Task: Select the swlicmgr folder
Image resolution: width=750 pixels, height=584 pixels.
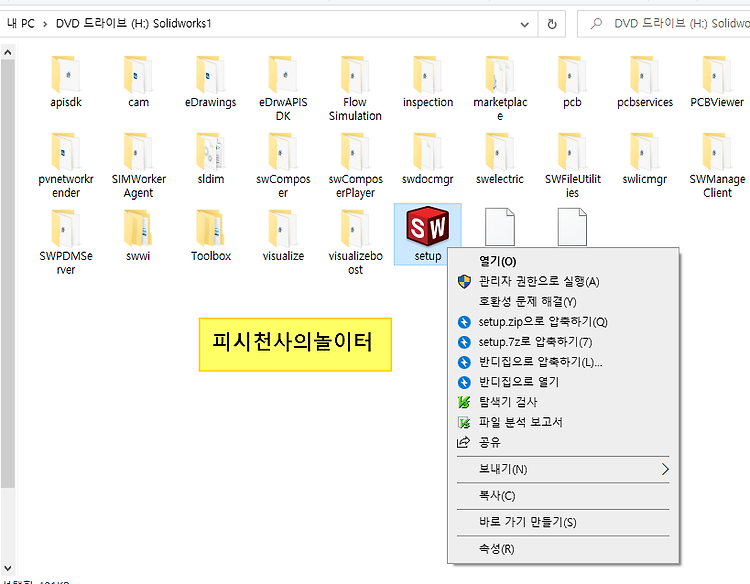Action: pyautogui.click(x=644, y=159)
